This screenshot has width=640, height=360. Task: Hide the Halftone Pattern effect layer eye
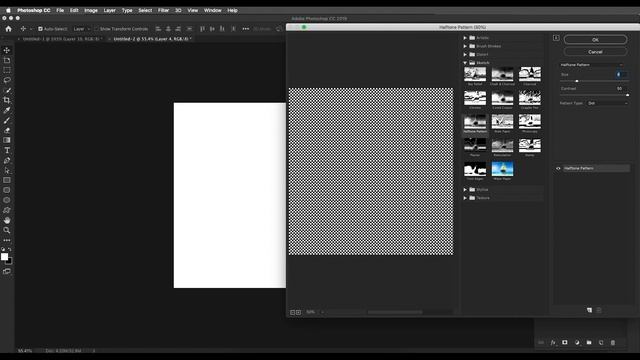point(558,168)
